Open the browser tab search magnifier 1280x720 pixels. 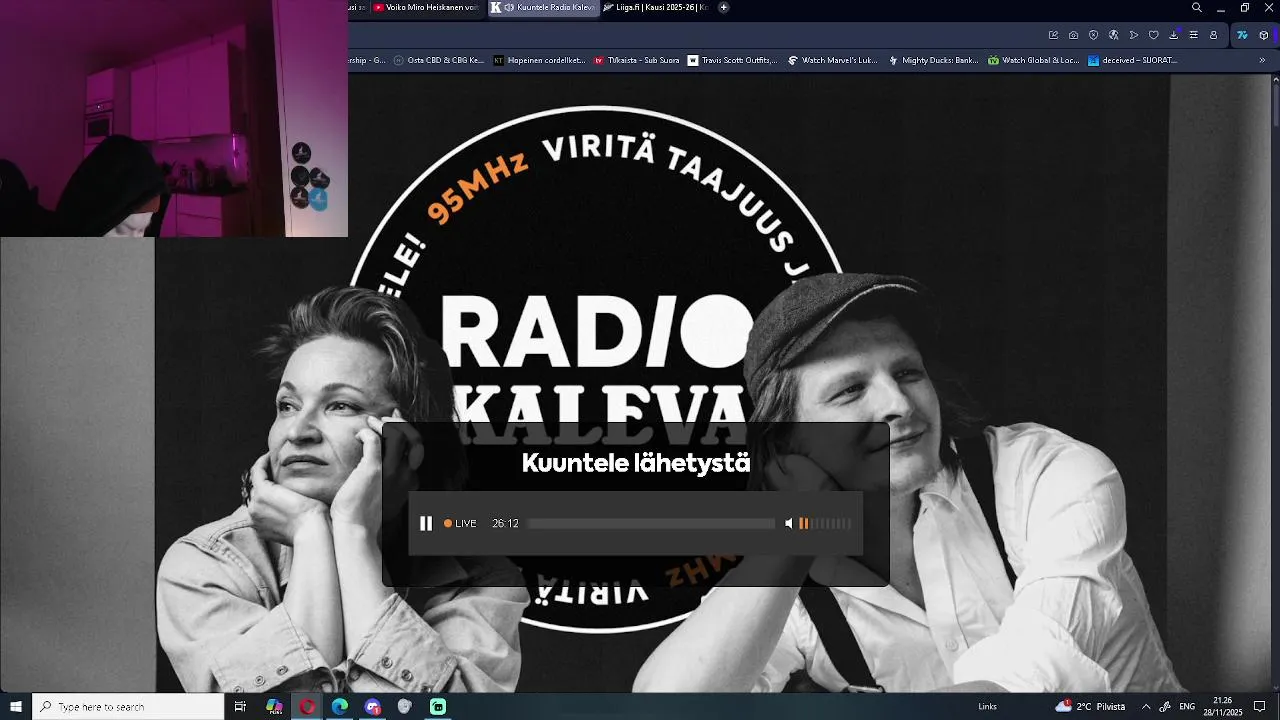1196,8
